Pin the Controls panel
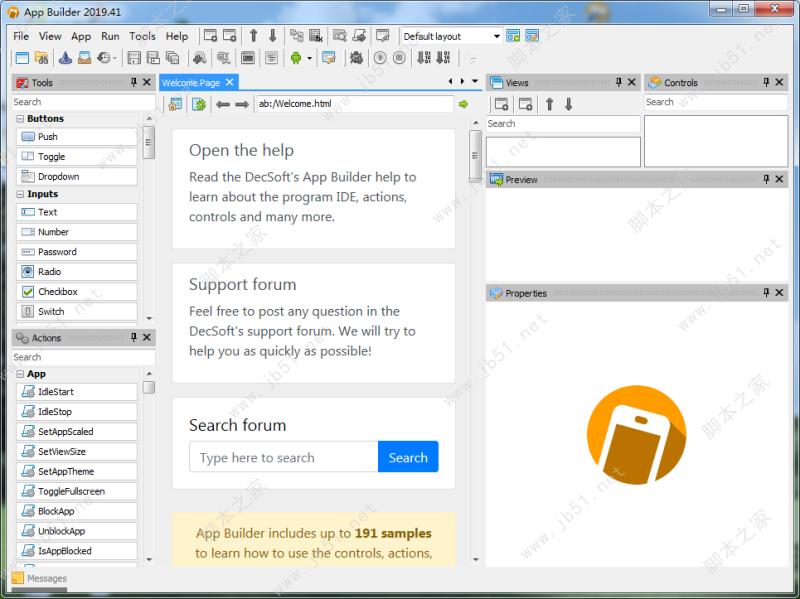The width and height of the screenshot is (800, 599). [766, 82]
